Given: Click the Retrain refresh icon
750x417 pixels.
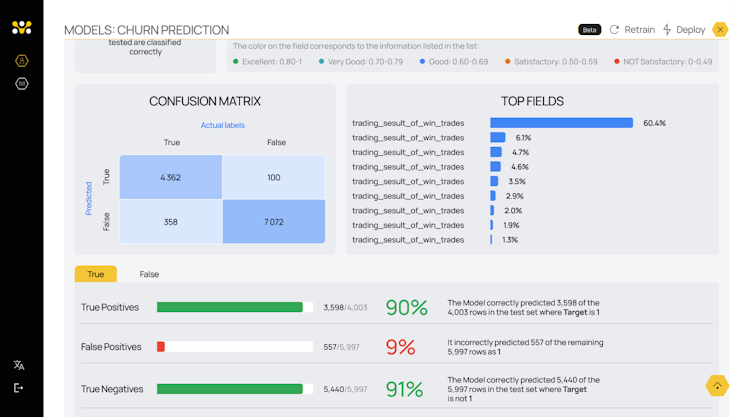Looking at the screenshot, I should click(x=614, y=30).
